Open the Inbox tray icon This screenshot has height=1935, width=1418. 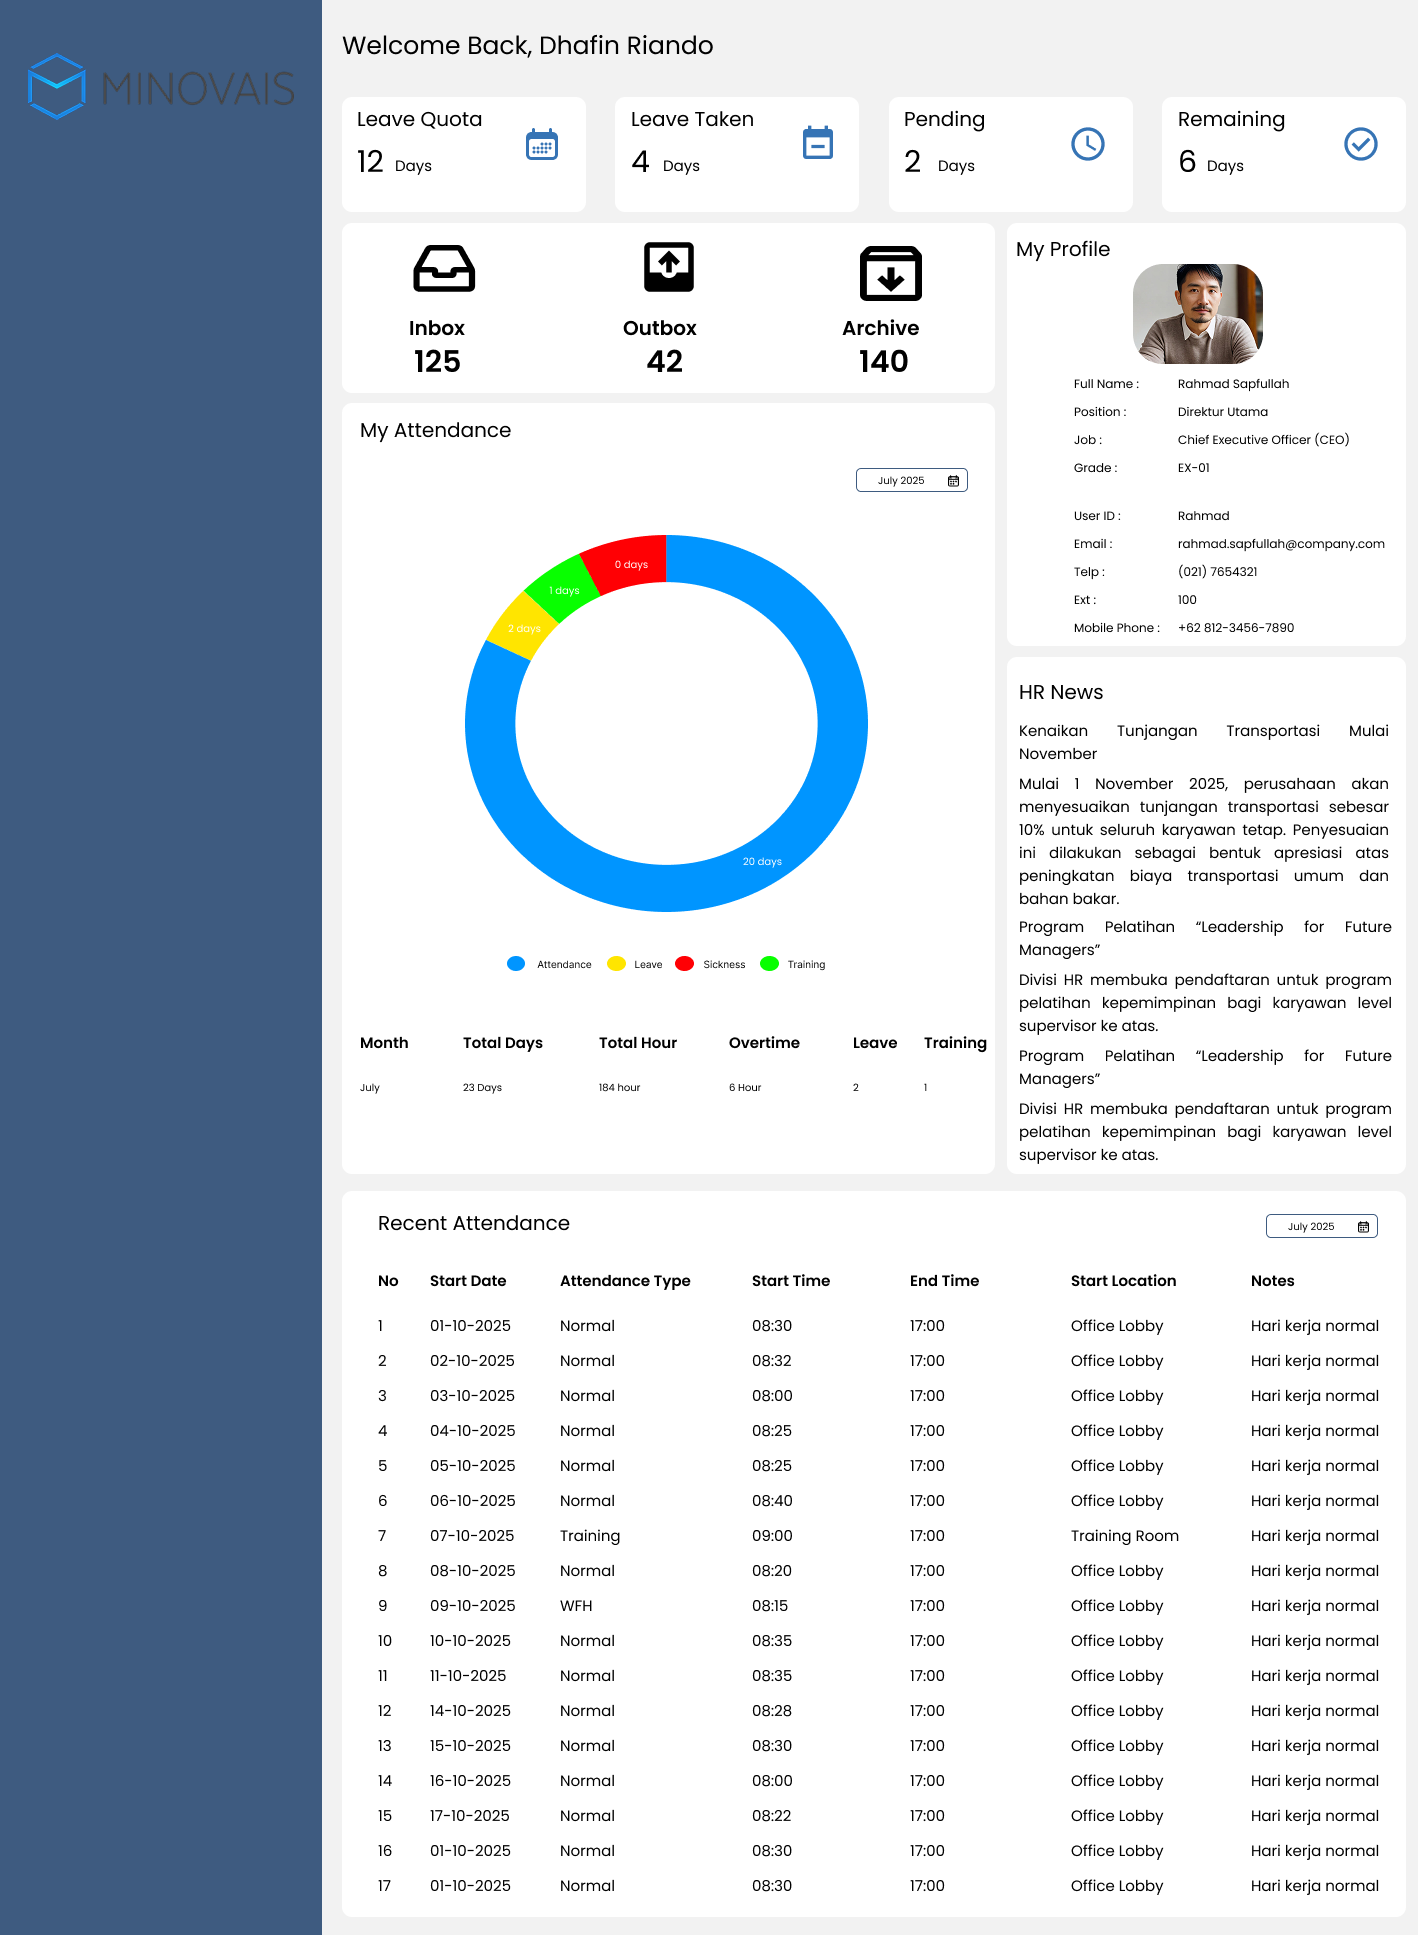point(444,269)
